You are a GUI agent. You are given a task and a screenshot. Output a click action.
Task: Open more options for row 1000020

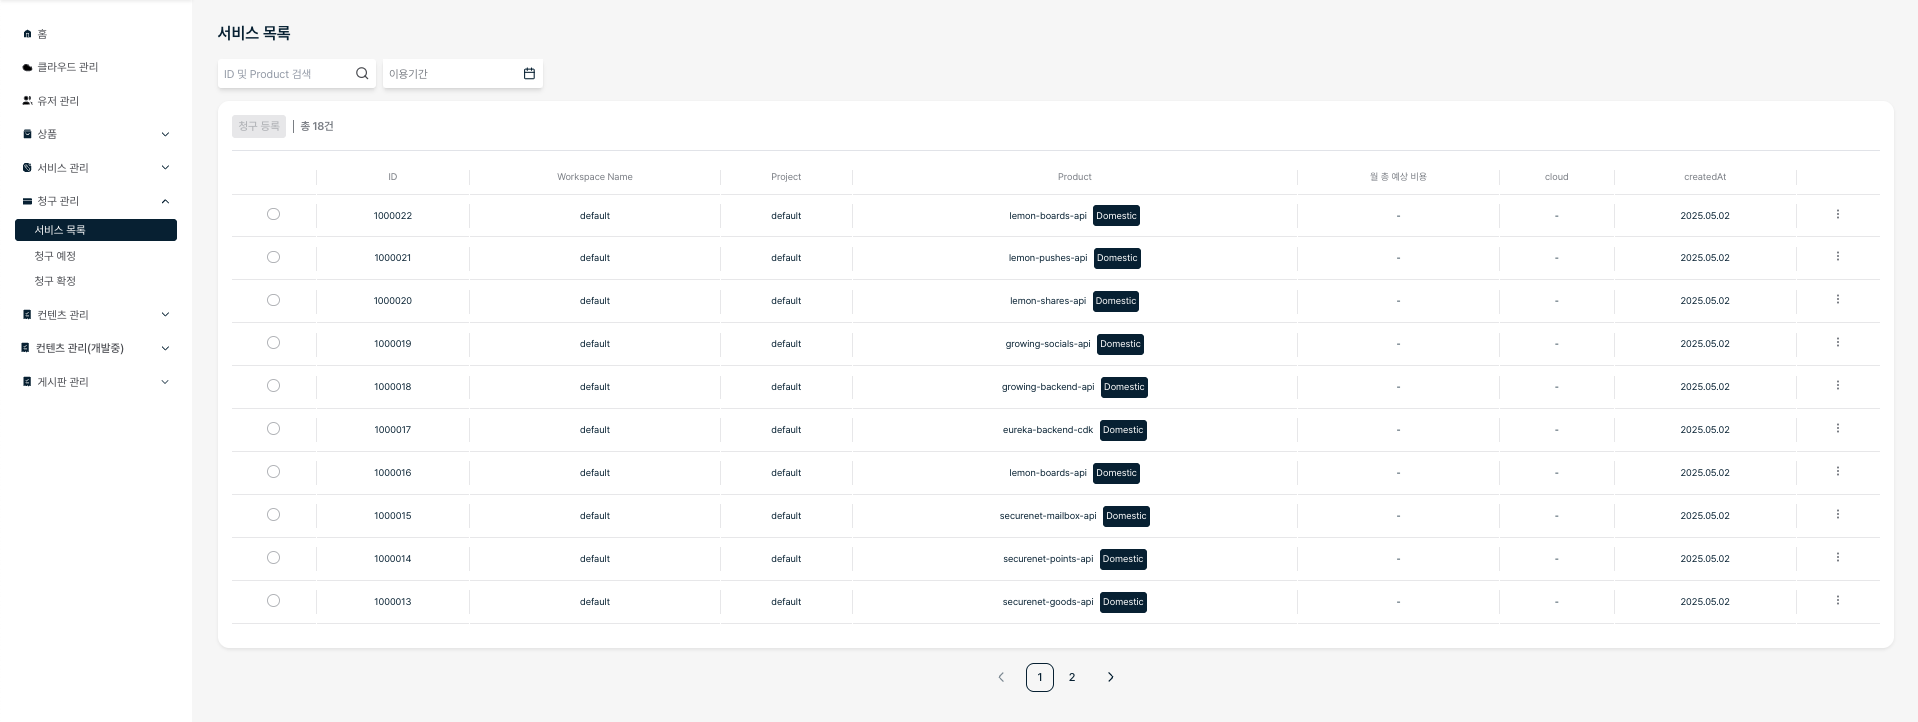coord(1837,300)
